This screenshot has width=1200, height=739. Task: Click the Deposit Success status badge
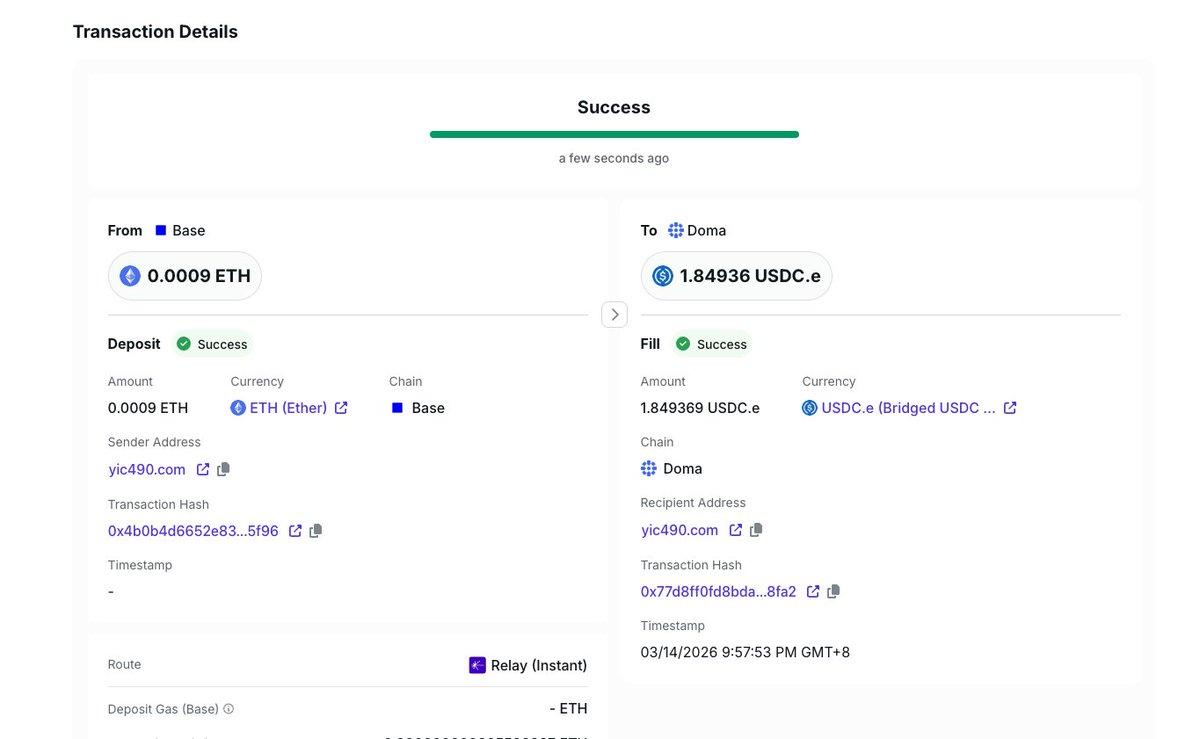click(212, 344)
